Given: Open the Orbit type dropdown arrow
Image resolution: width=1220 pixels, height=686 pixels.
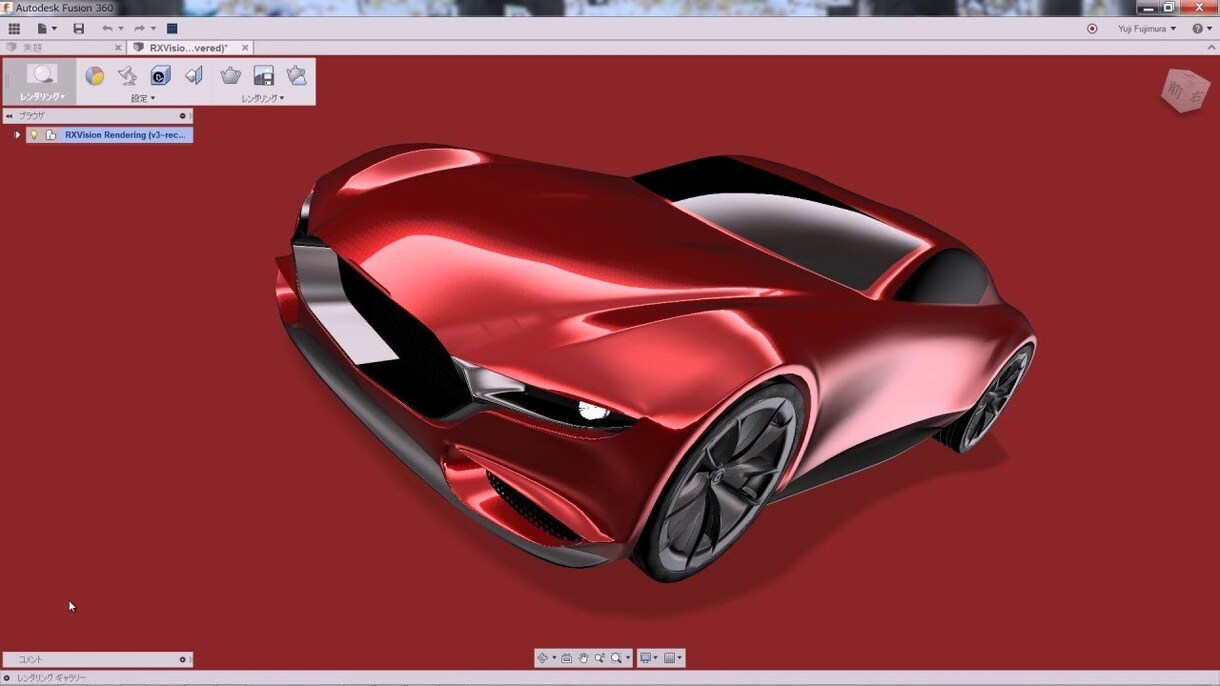Looking at the screenshot, I should coord(554,658).
